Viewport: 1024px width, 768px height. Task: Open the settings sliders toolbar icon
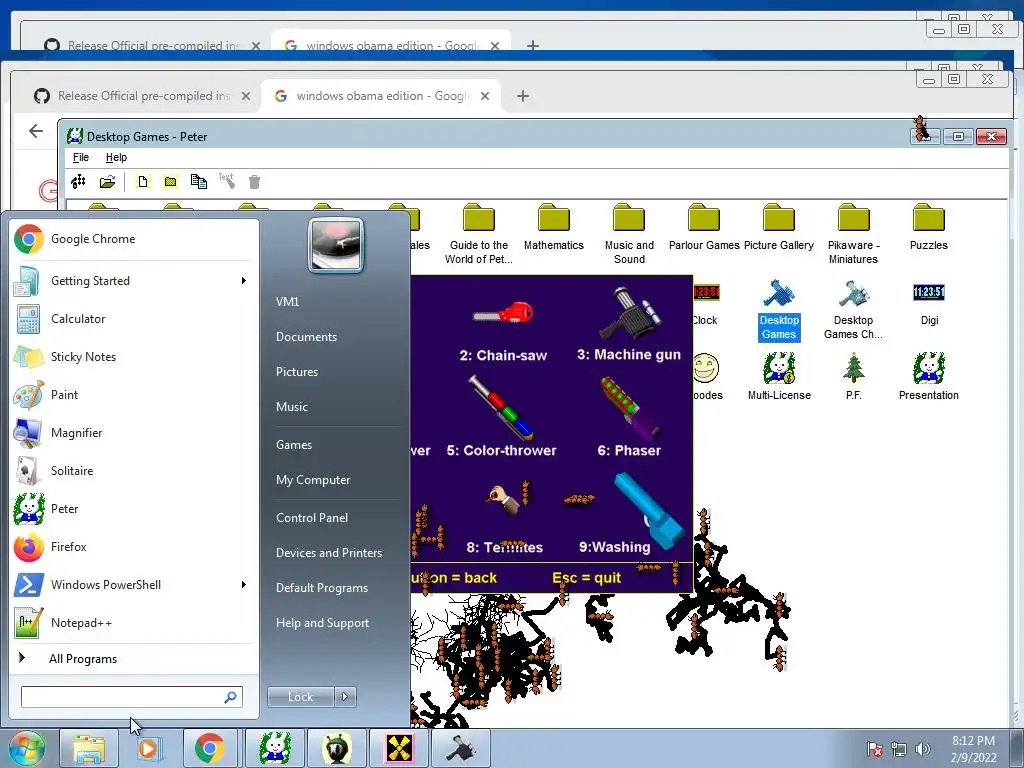click(x=78, y=182)
